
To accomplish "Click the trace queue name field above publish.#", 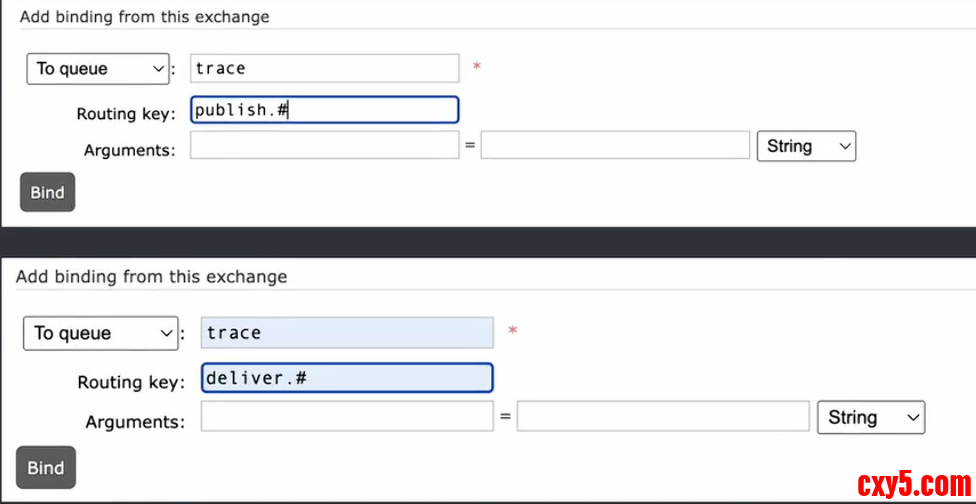I will (324, 68).
